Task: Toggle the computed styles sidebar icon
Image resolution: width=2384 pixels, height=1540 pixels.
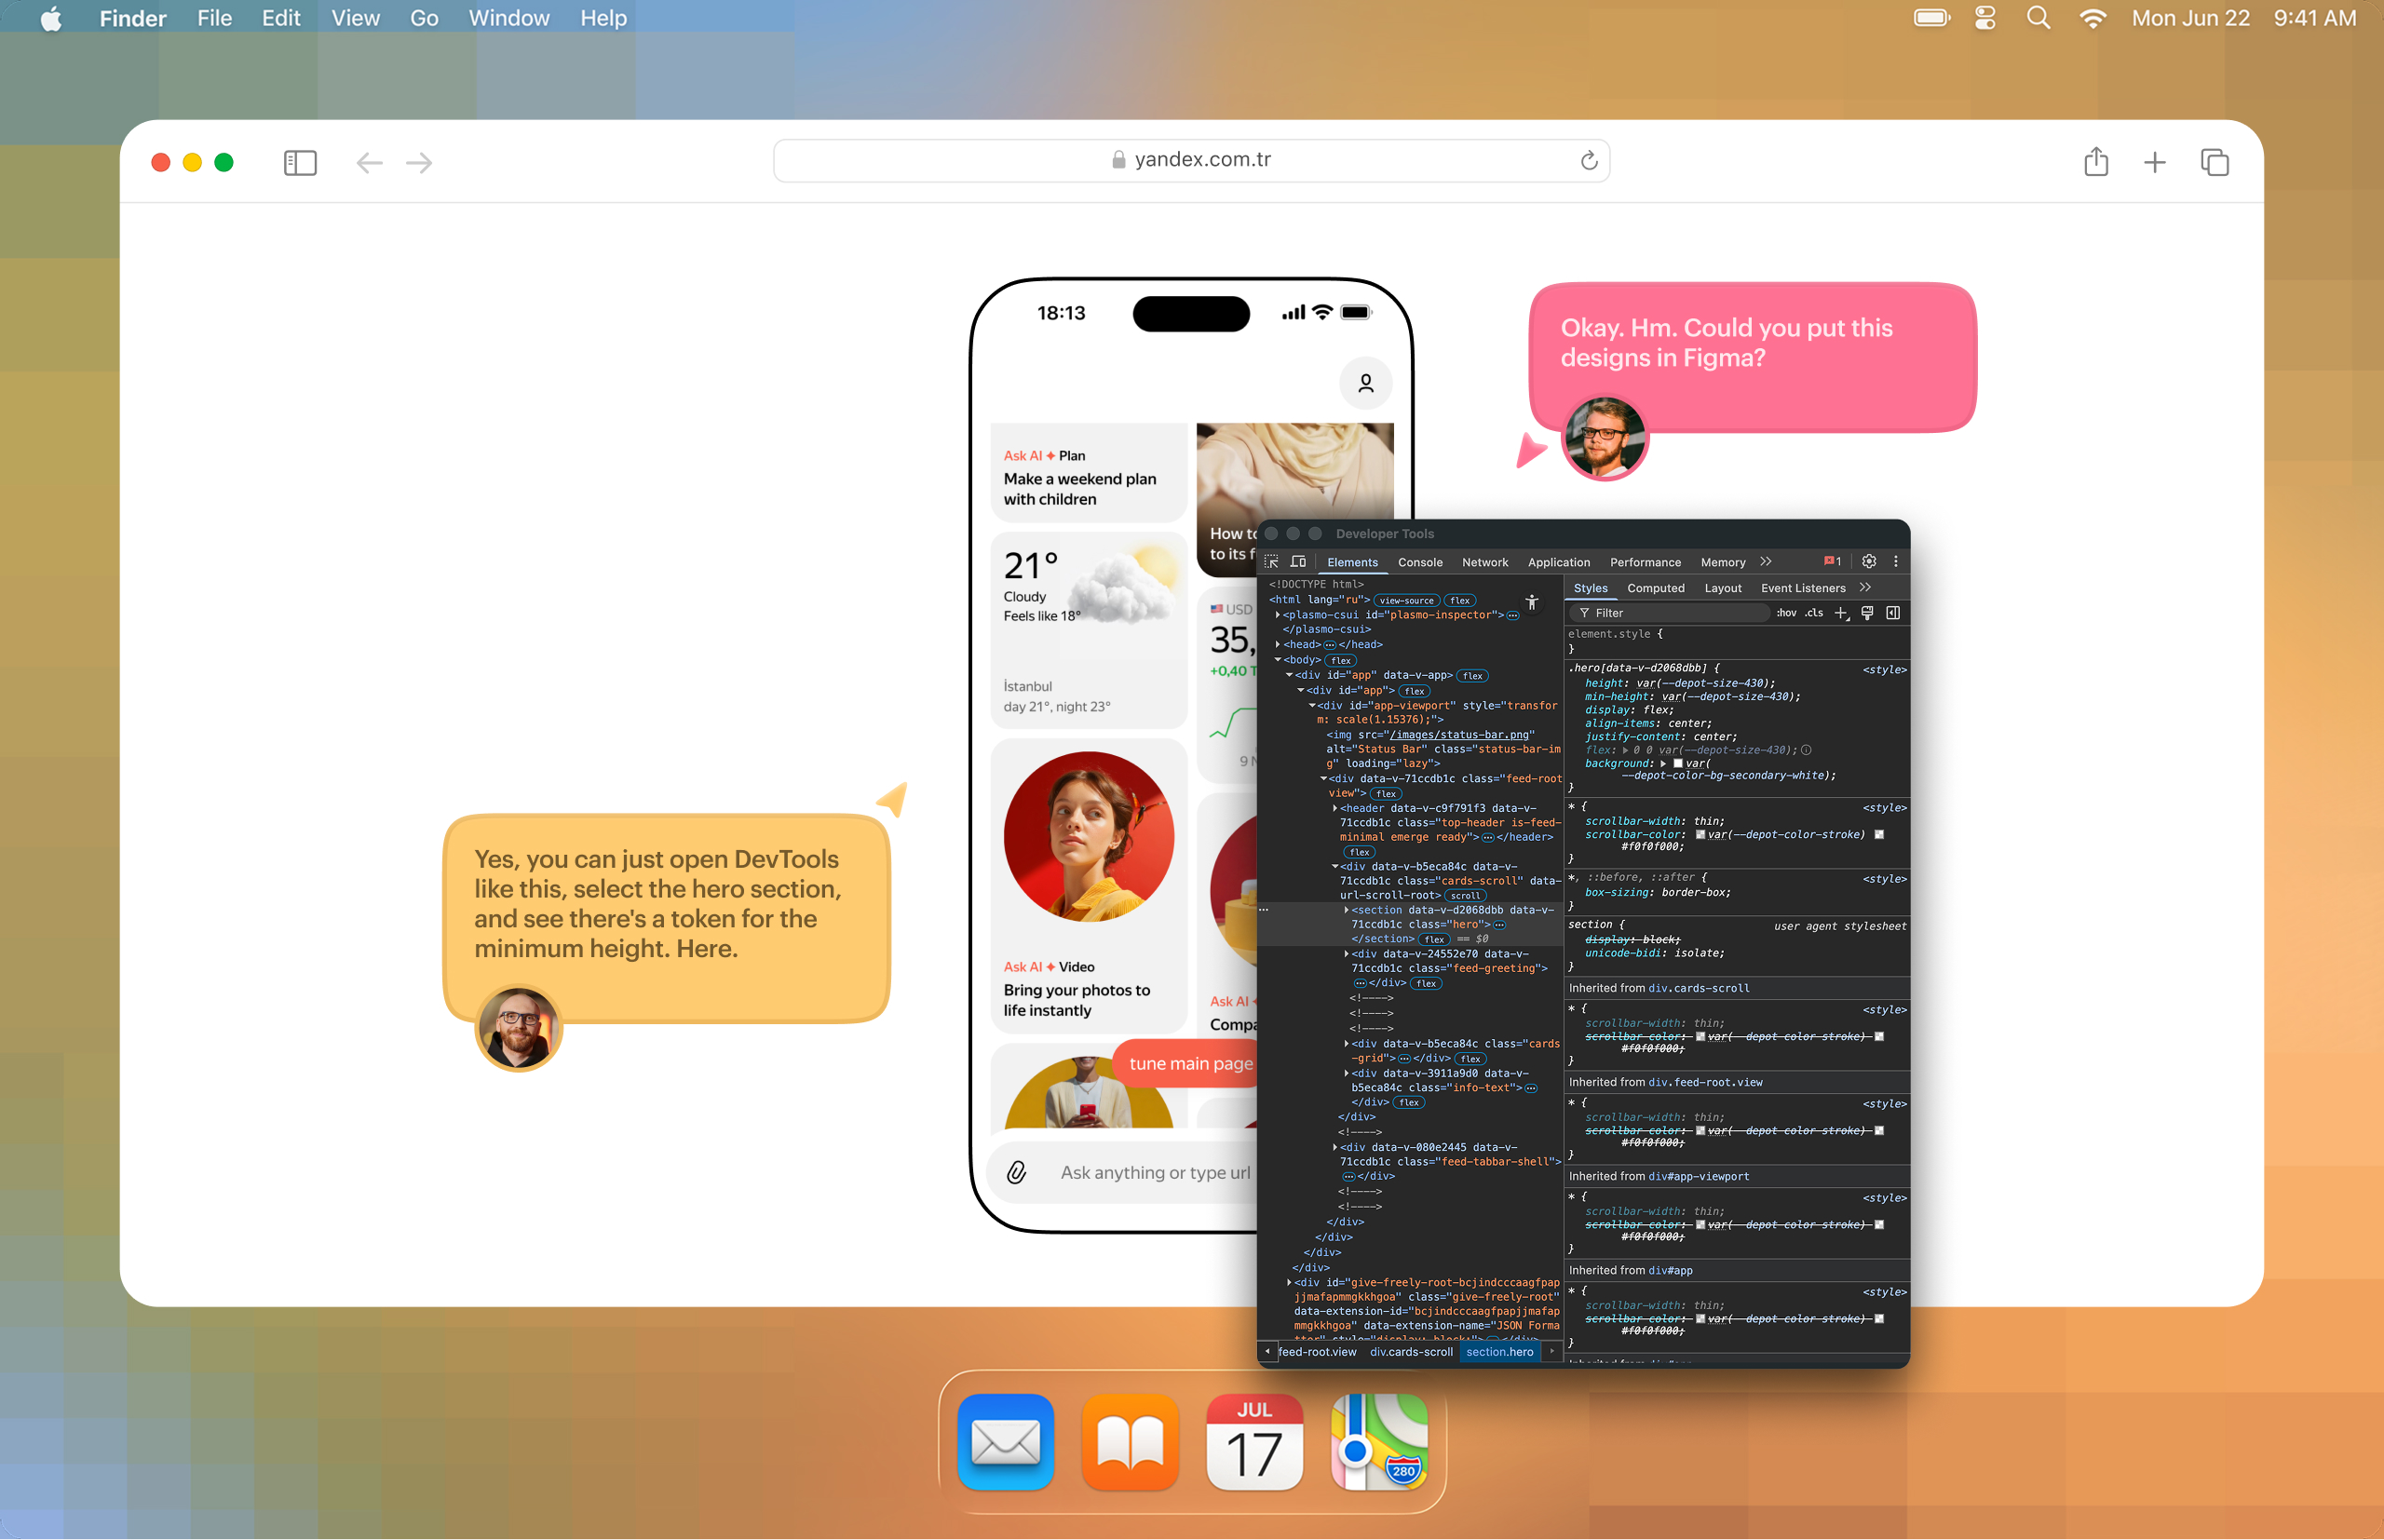Action: pyautogui.click(x=1893, y=613)
